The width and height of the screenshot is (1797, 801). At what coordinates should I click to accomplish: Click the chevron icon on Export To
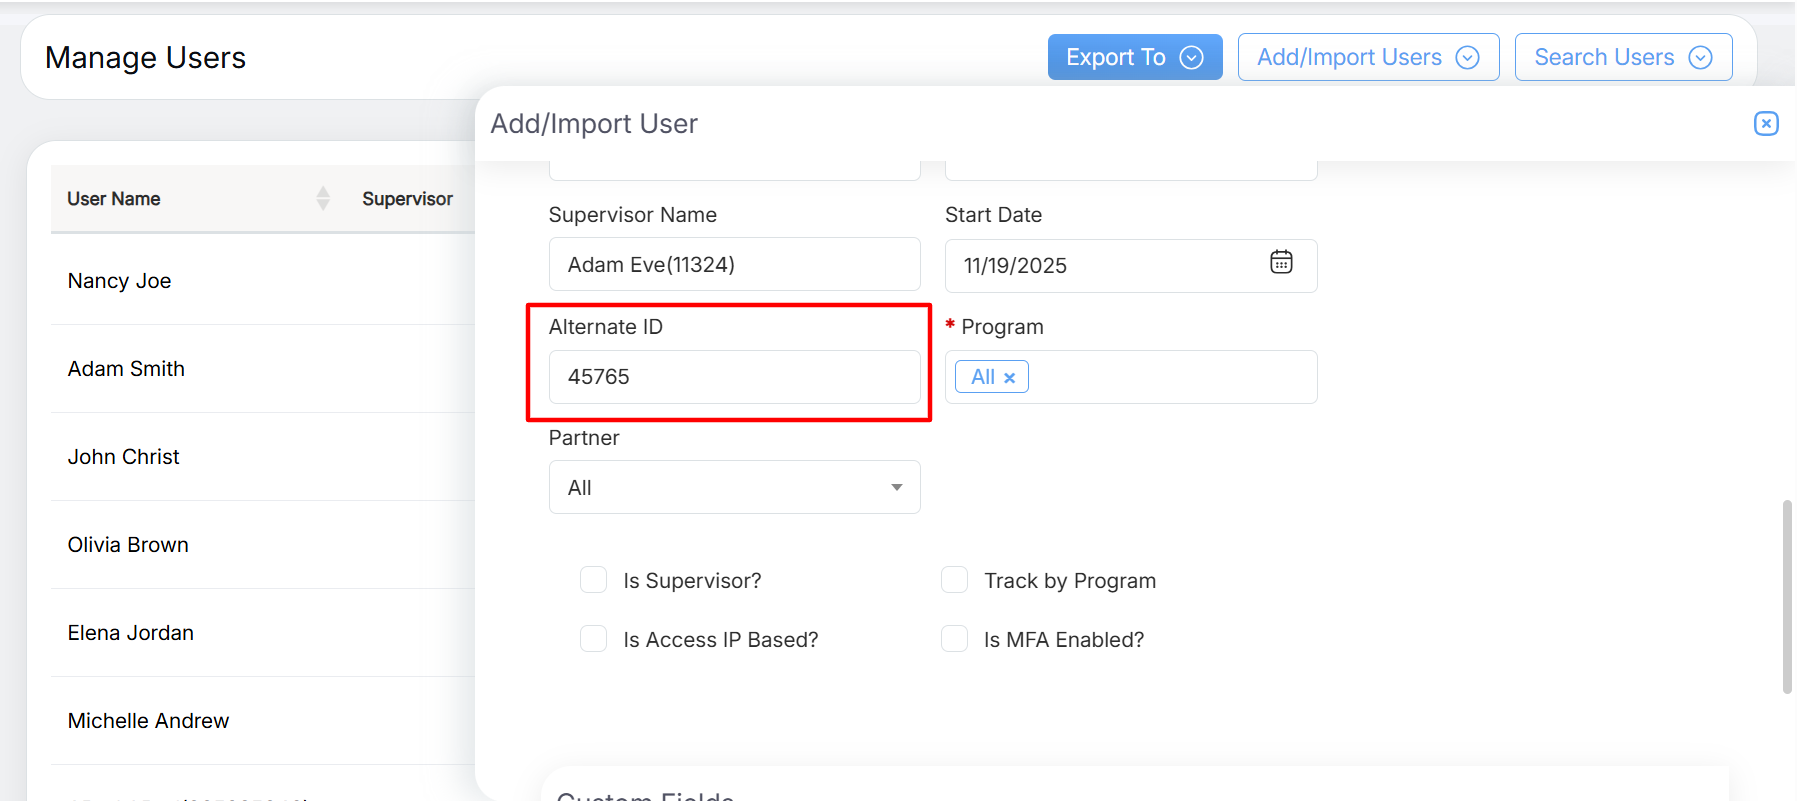(1191, 58)
